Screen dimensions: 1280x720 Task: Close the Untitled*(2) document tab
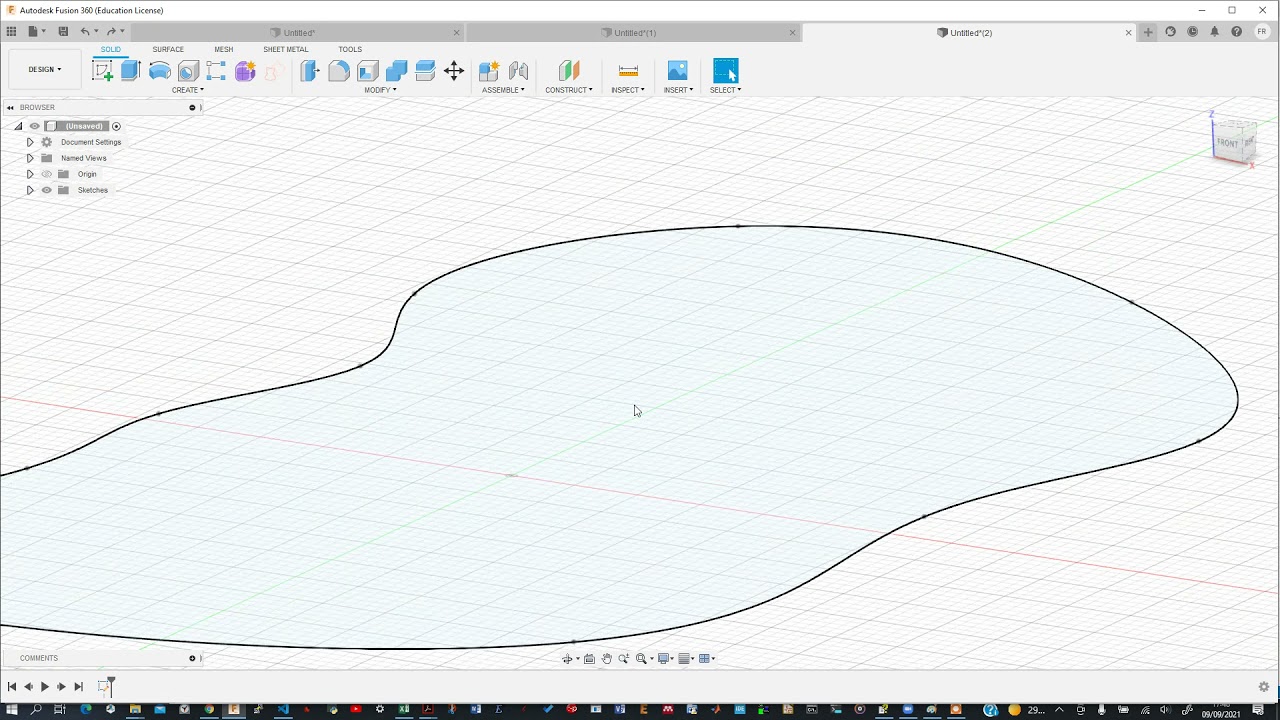[x=1129, y=33]
